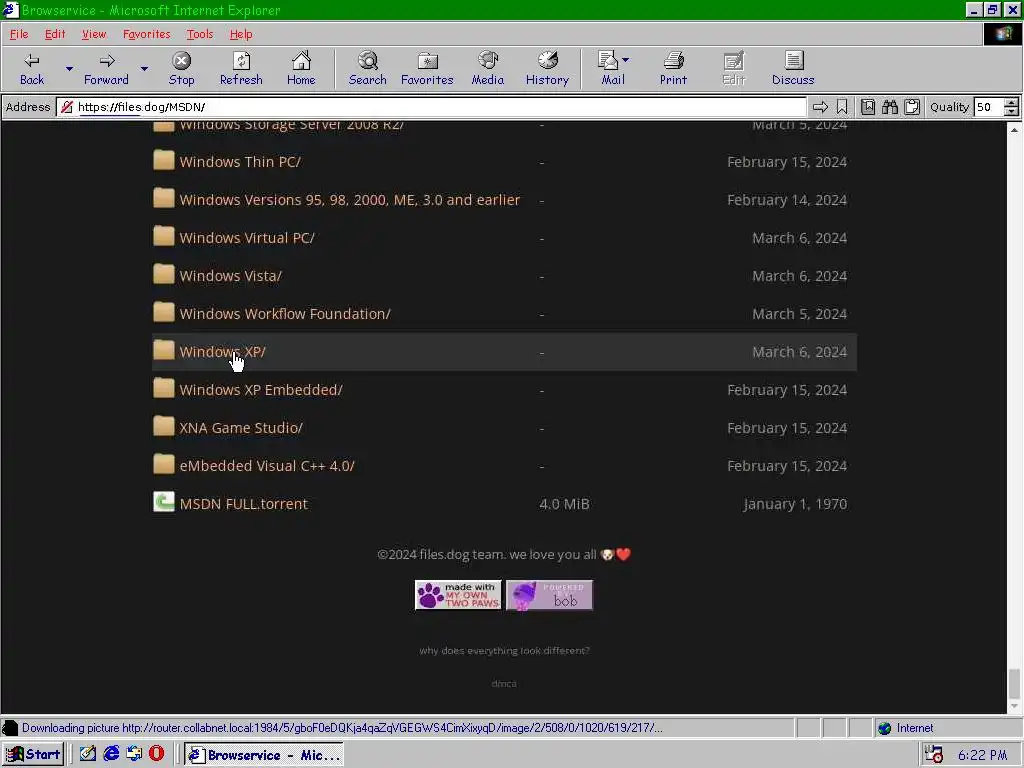The height and width of the screenshot is (768, 1024).
Task: Click the Forward toolbar button
Action: pos(106,69)
